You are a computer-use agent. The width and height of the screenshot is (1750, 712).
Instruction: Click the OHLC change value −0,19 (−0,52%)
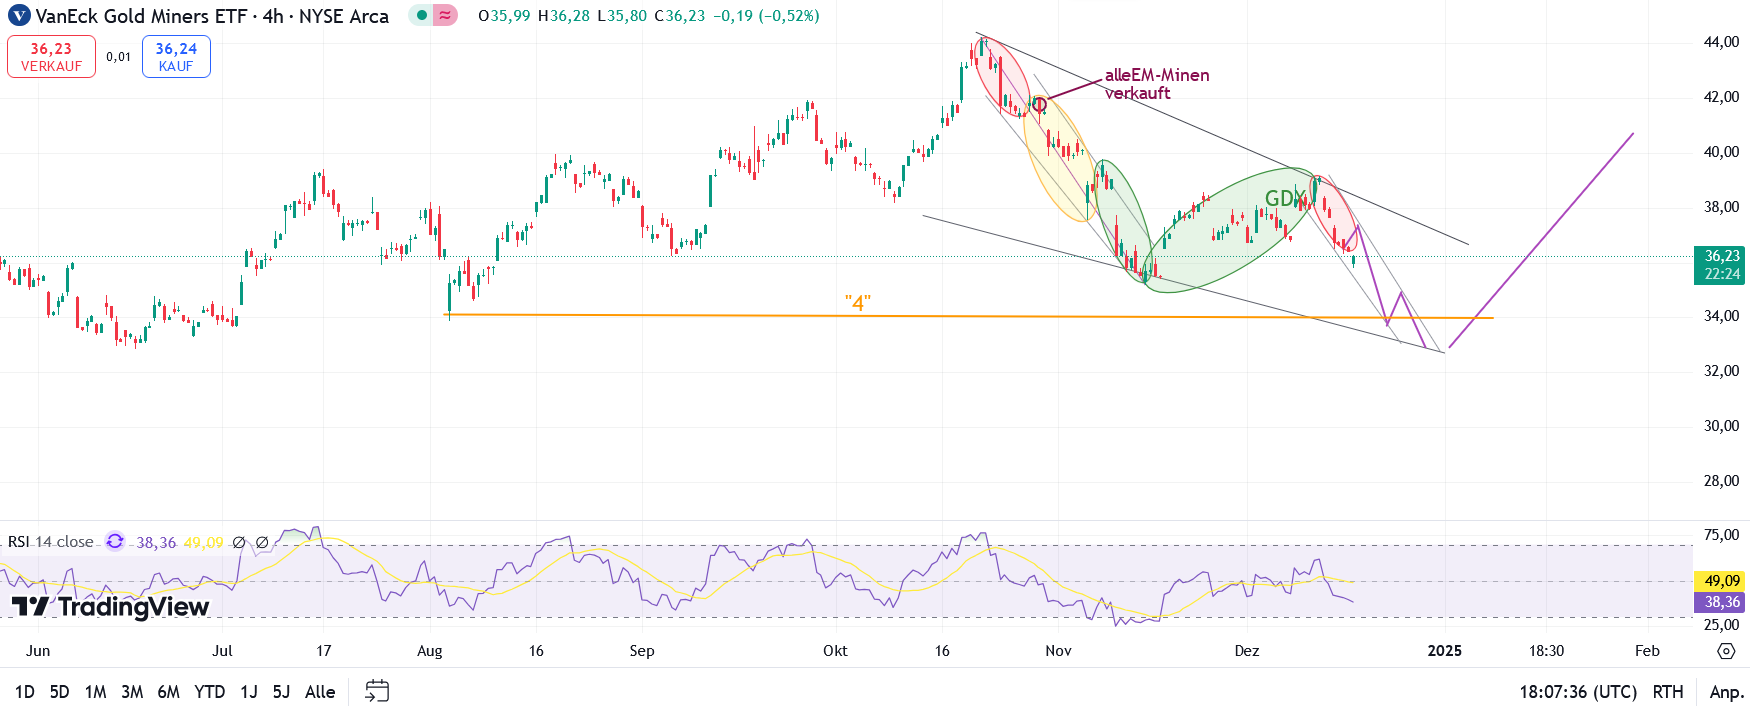(766, 16)
